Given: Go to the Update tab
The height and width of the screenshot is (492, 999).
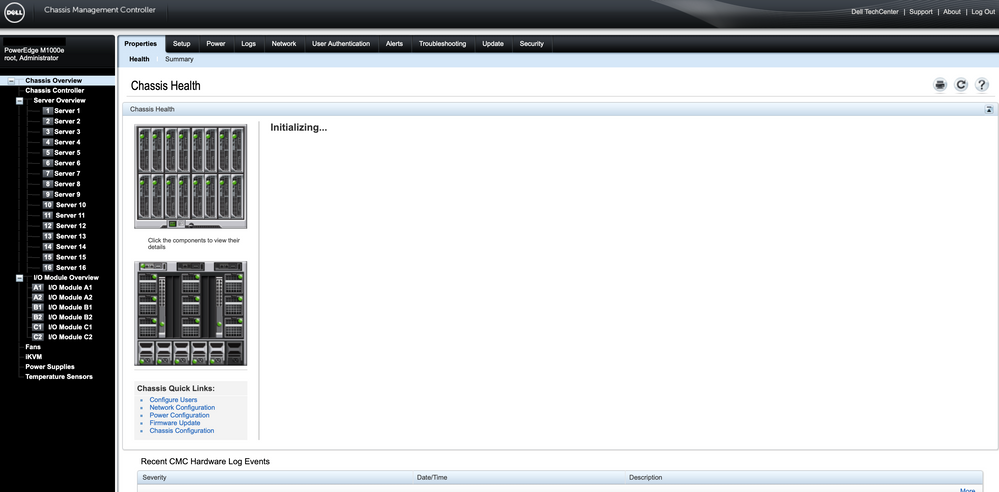Looking at the screenshot, I should click(493, 44).
